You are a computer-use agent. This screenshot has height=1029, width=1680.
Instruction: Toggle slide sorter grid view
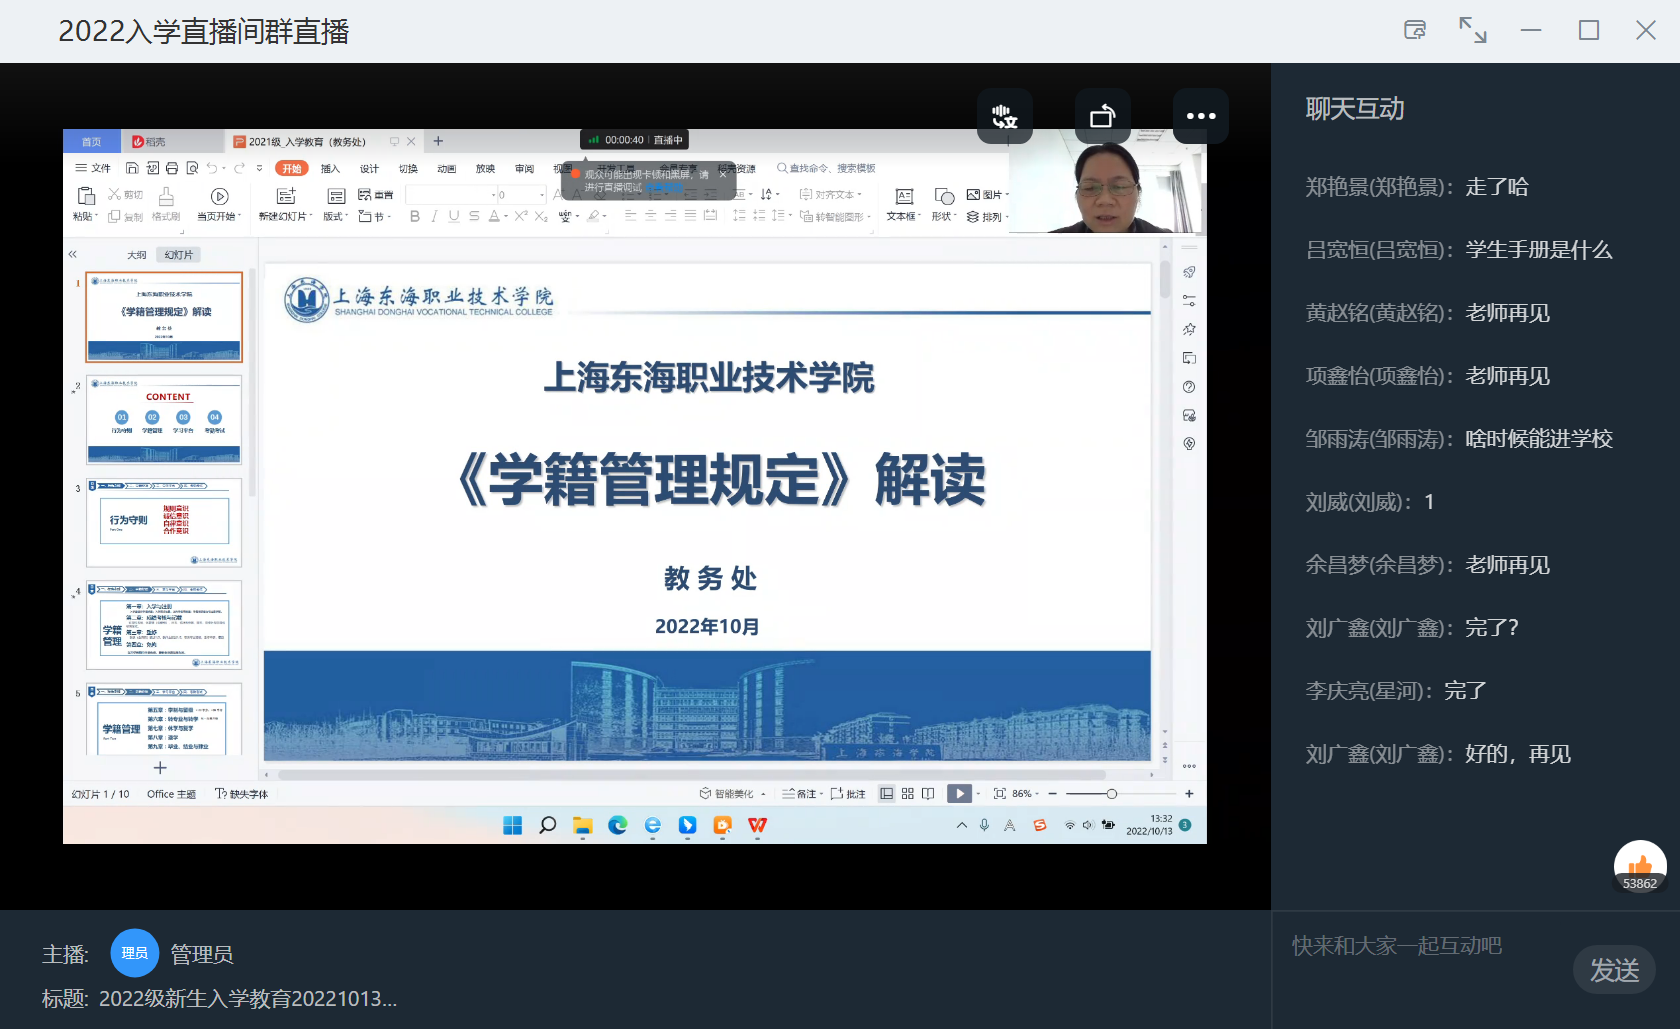click(907, 793)
